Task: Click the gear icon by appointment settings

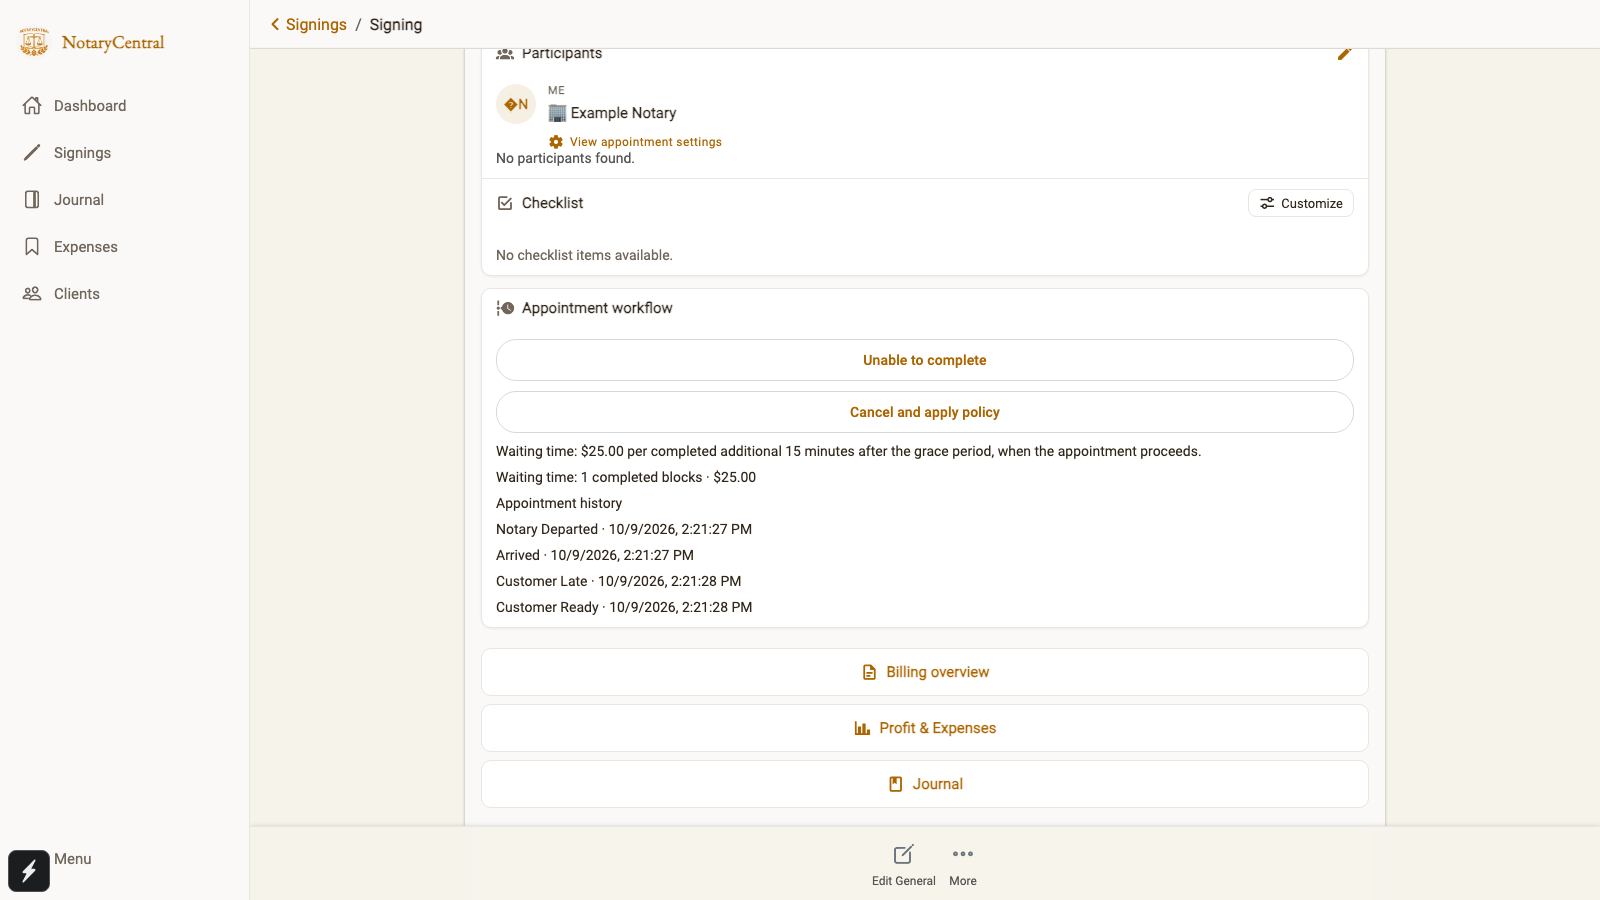Action: 556,142
